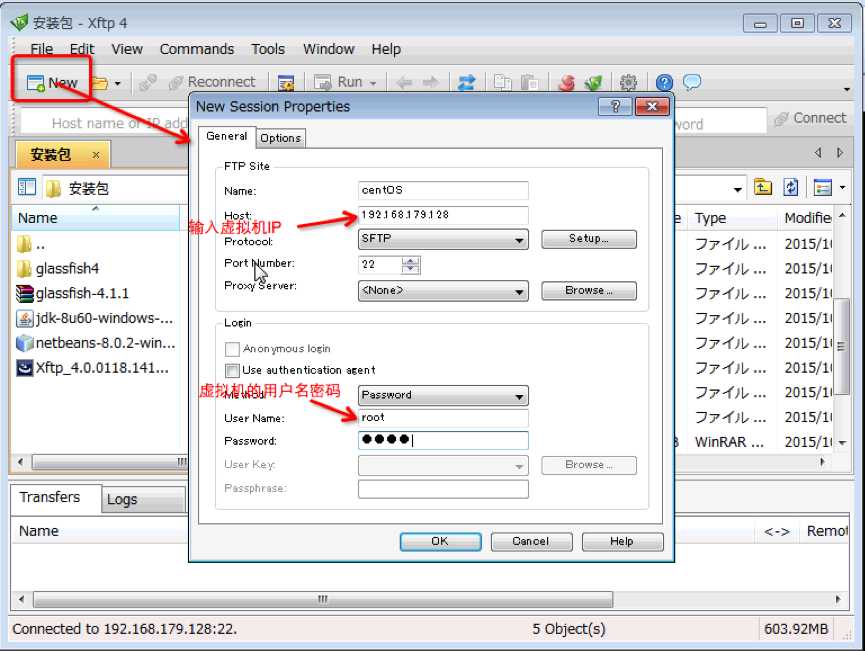This screenshot has width=865, height=651.
Task: Click the blue transfer arrows toolbar icon
Action: pyautogui.click(x=466, y=83)
